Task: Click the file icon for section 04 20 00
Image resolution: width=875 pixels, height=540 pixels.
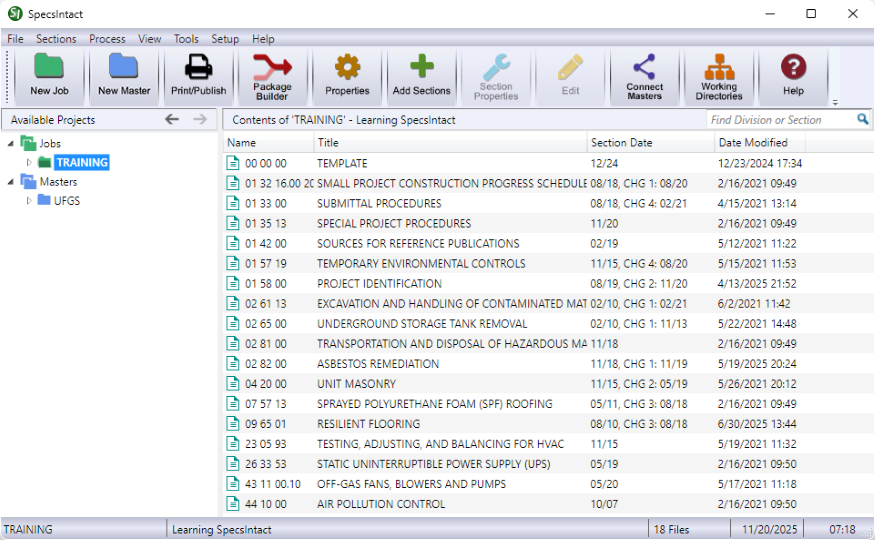Action: [233, 384]
